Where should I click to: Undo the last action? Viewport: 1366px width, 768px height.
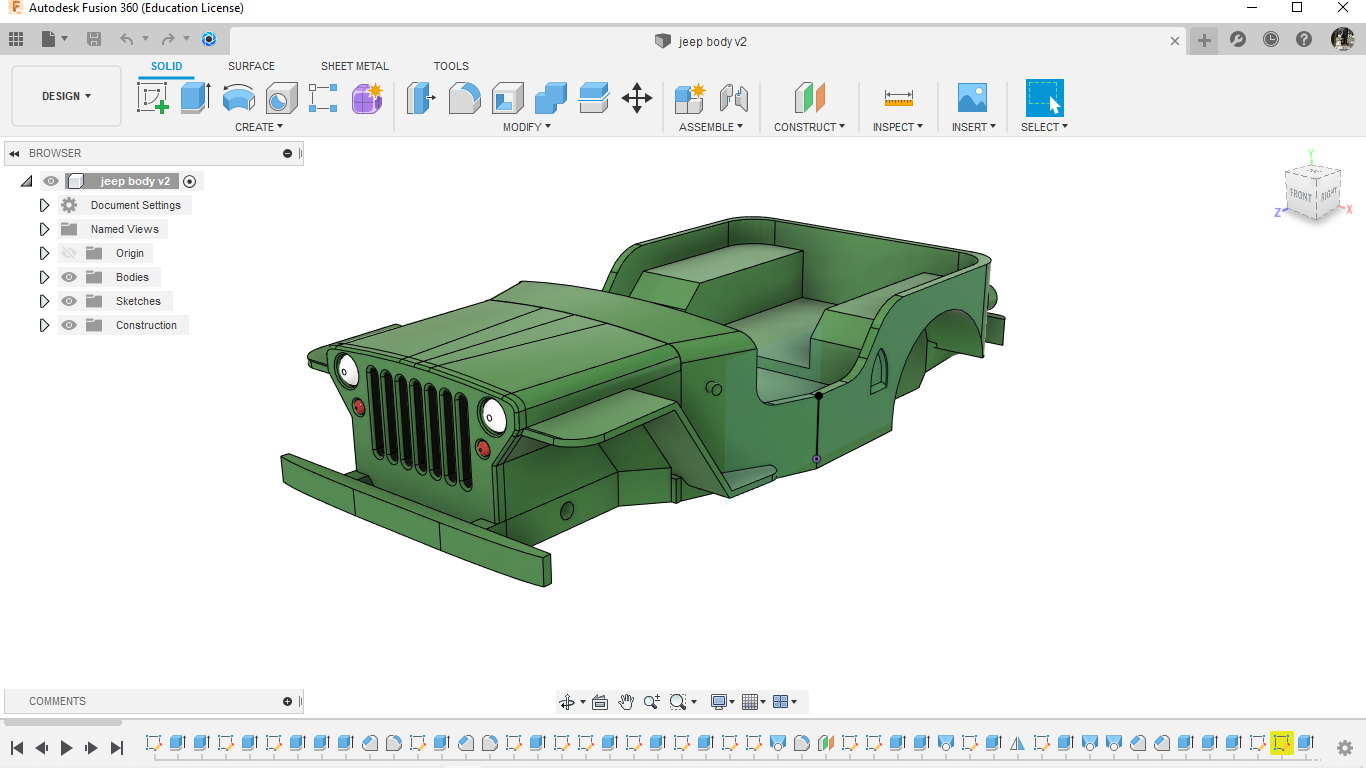click(126, 40)
